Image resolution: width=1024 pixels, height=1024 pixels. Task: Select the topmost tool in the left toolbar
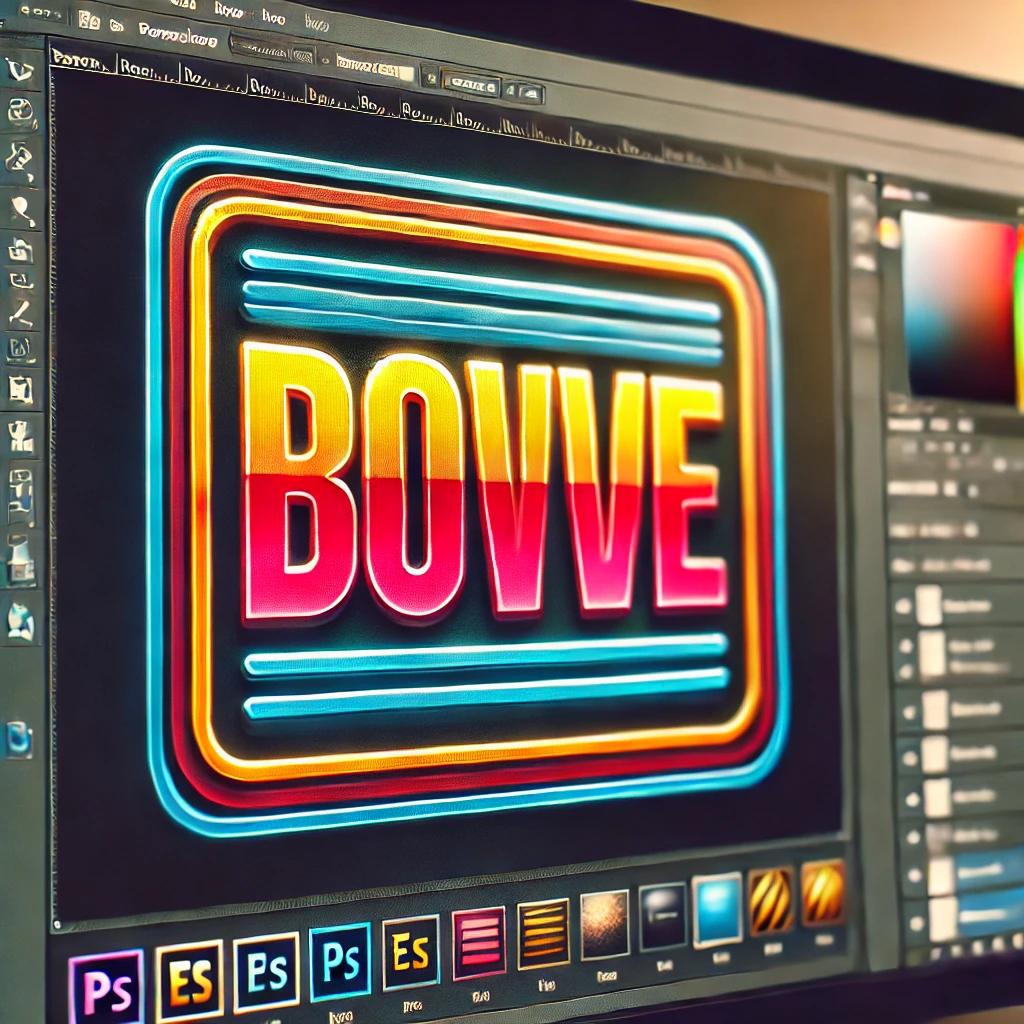point(20,69)
